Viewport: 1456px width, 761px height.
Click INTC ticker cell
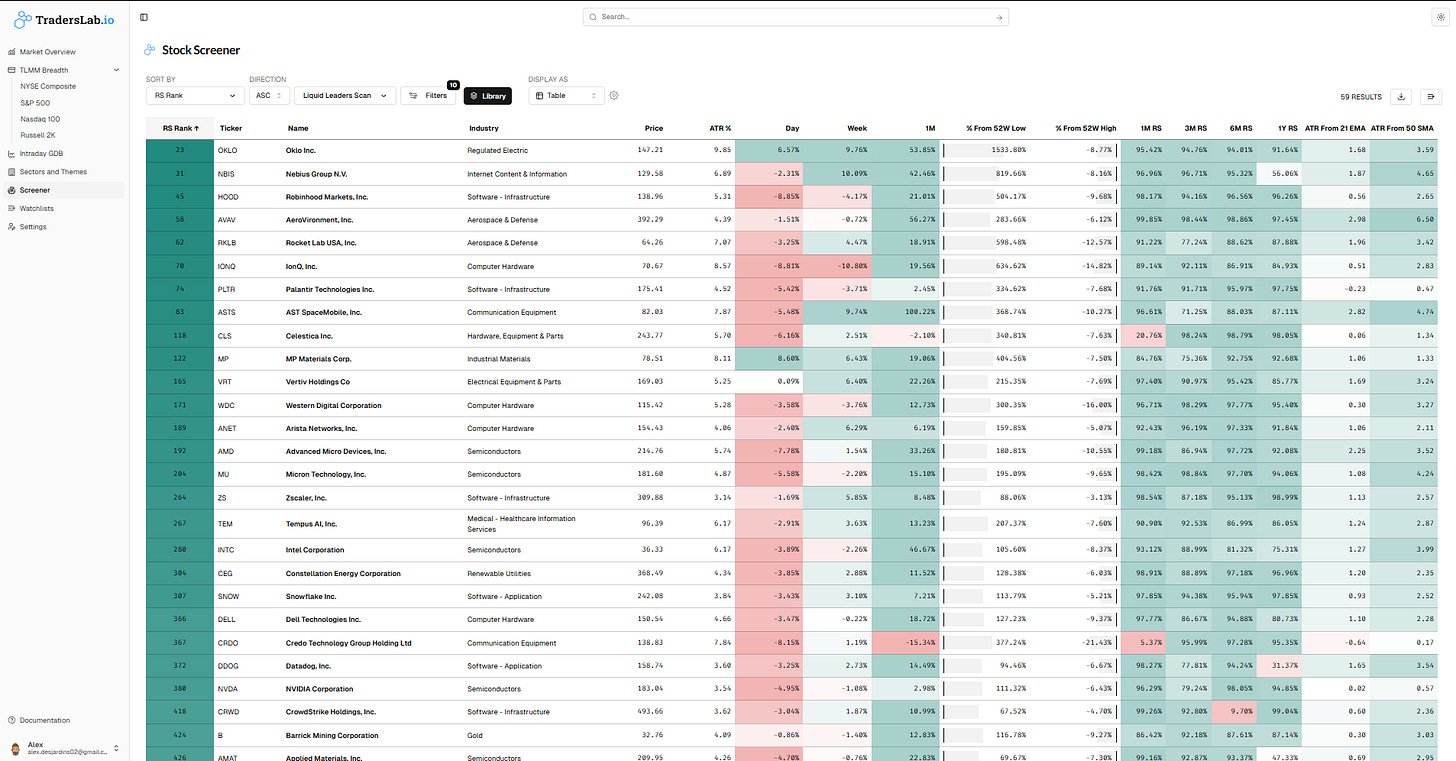click(226, 550)
